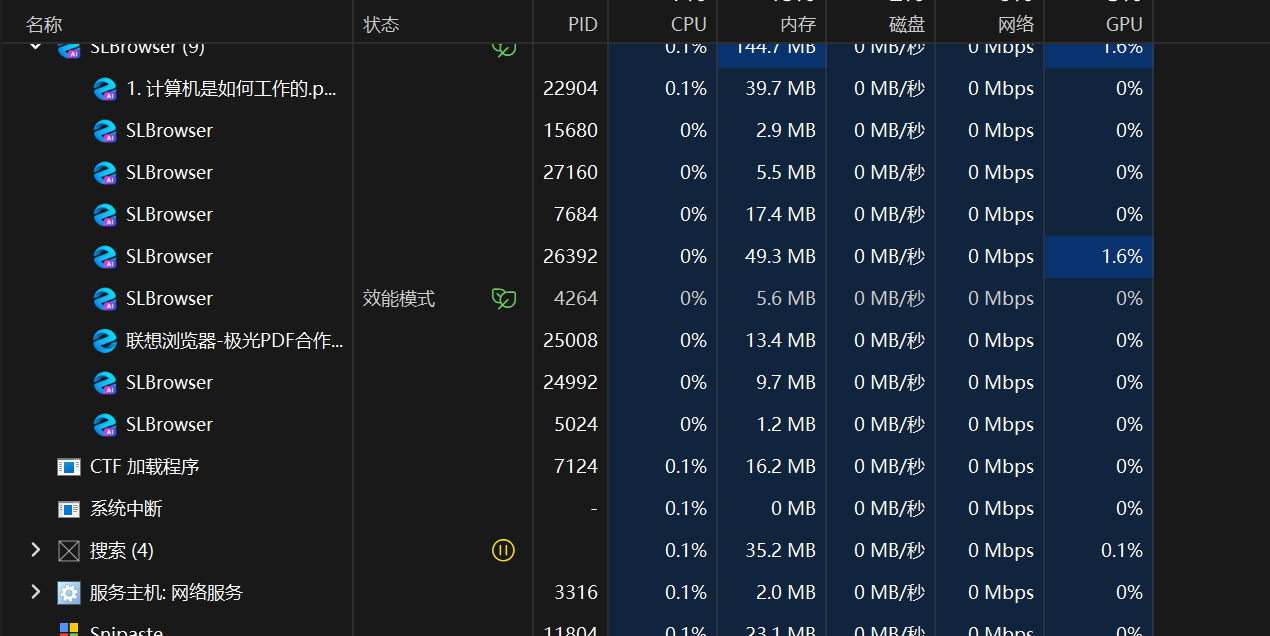Image resolution: width=1270 pixels, height=636 pixels.
Task: Expand the 搜索 (4) process group
Action: 35,550
